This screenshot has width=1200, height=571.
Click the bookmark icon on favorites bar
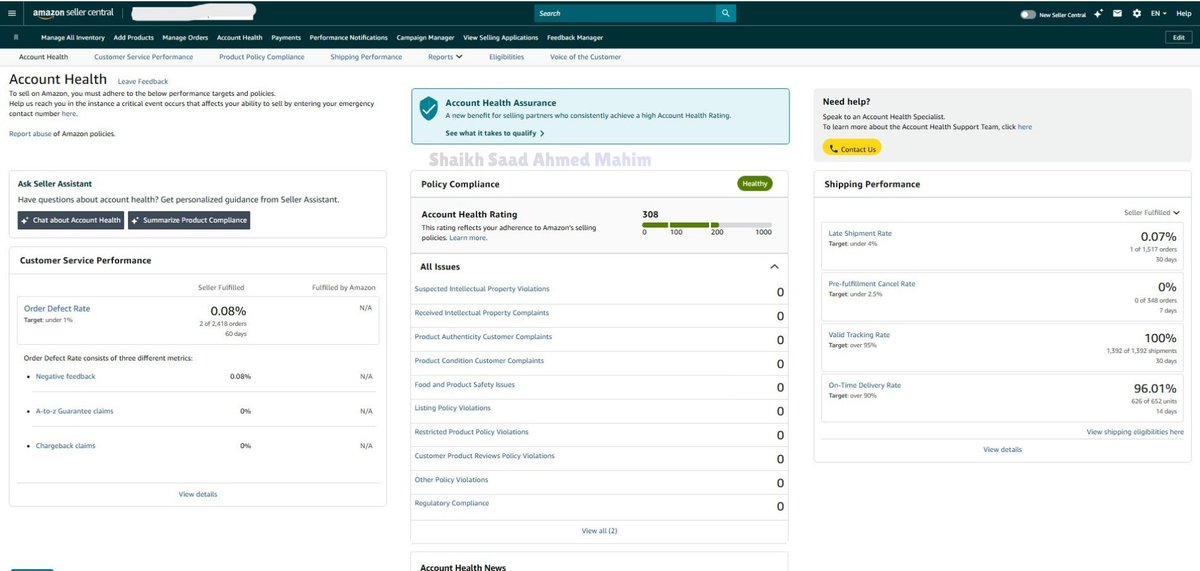pyautogui.click(x=16, y=37)
